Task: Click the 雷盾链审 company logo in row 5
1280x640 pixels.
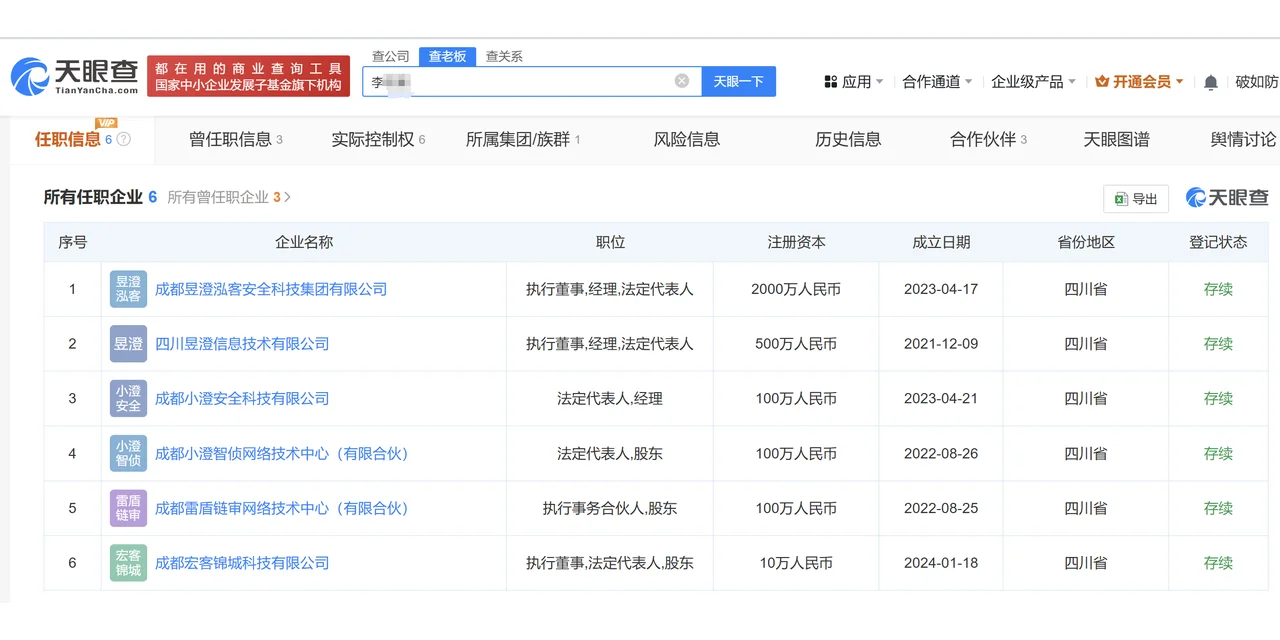Action: point(128,508)
